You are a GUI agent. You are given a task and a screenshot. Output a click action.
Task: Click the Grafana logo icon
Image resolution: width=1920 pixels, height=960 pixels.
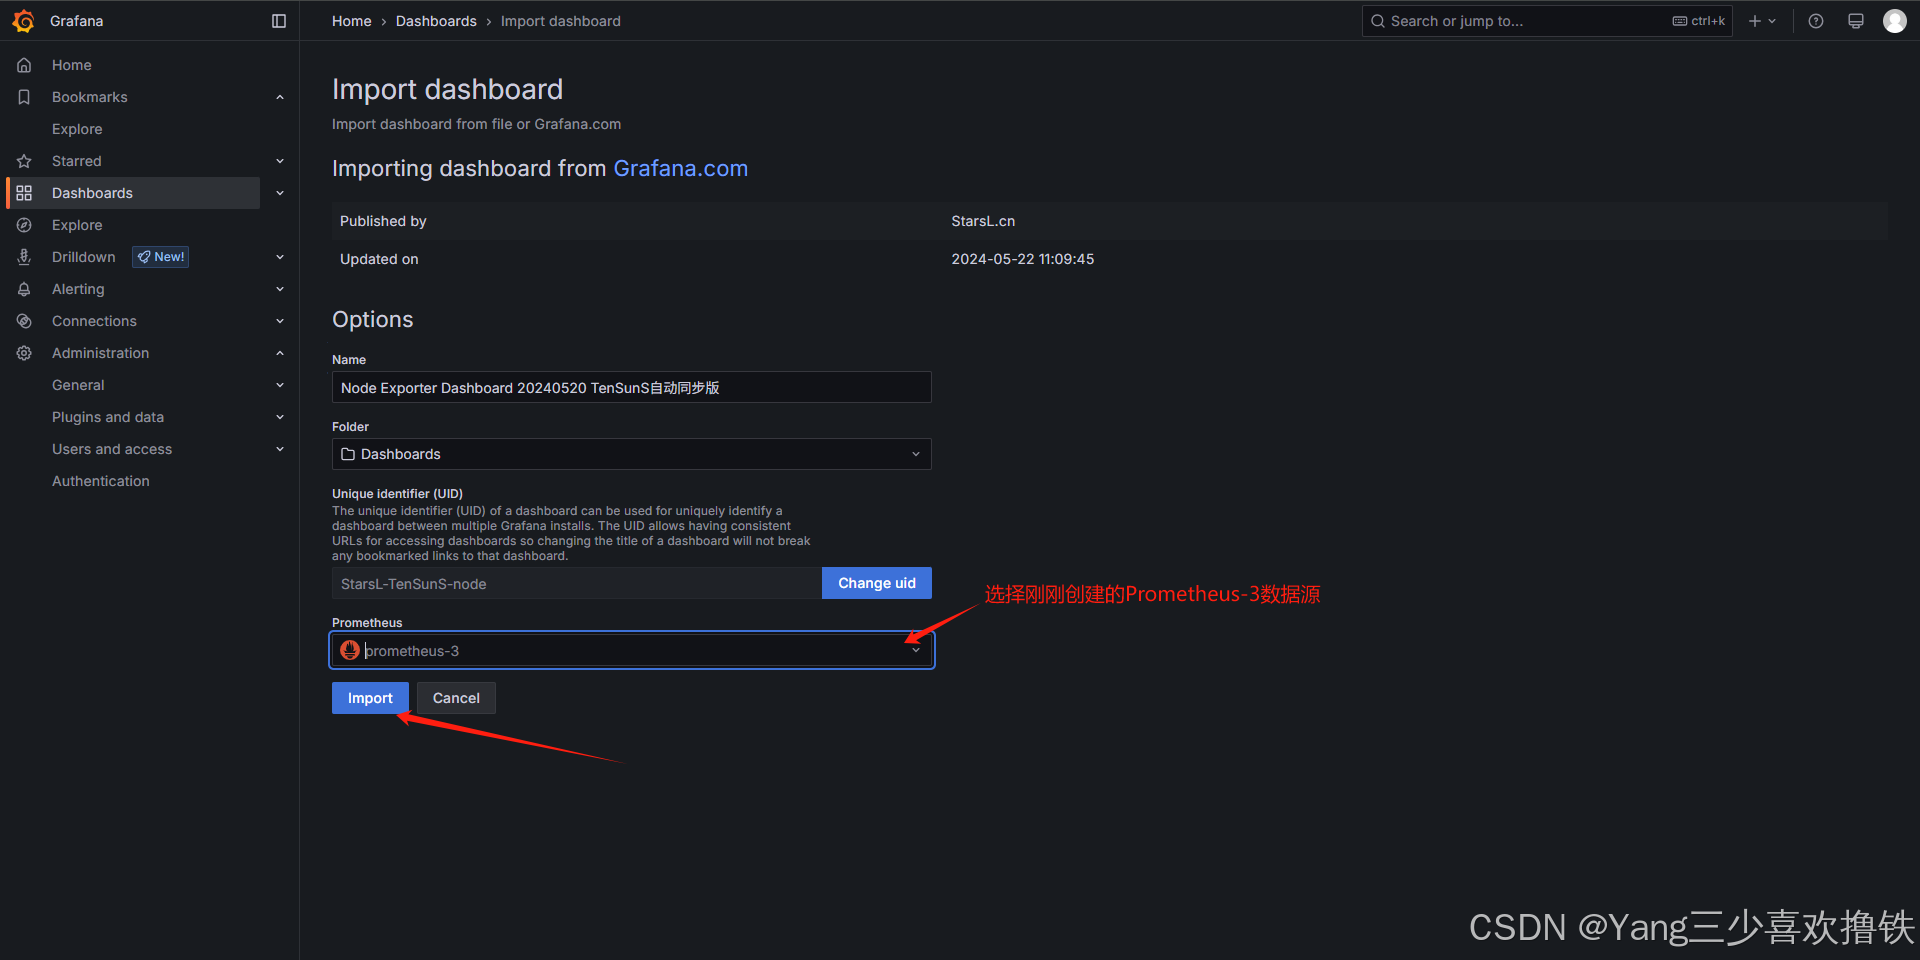click(24, 21)
